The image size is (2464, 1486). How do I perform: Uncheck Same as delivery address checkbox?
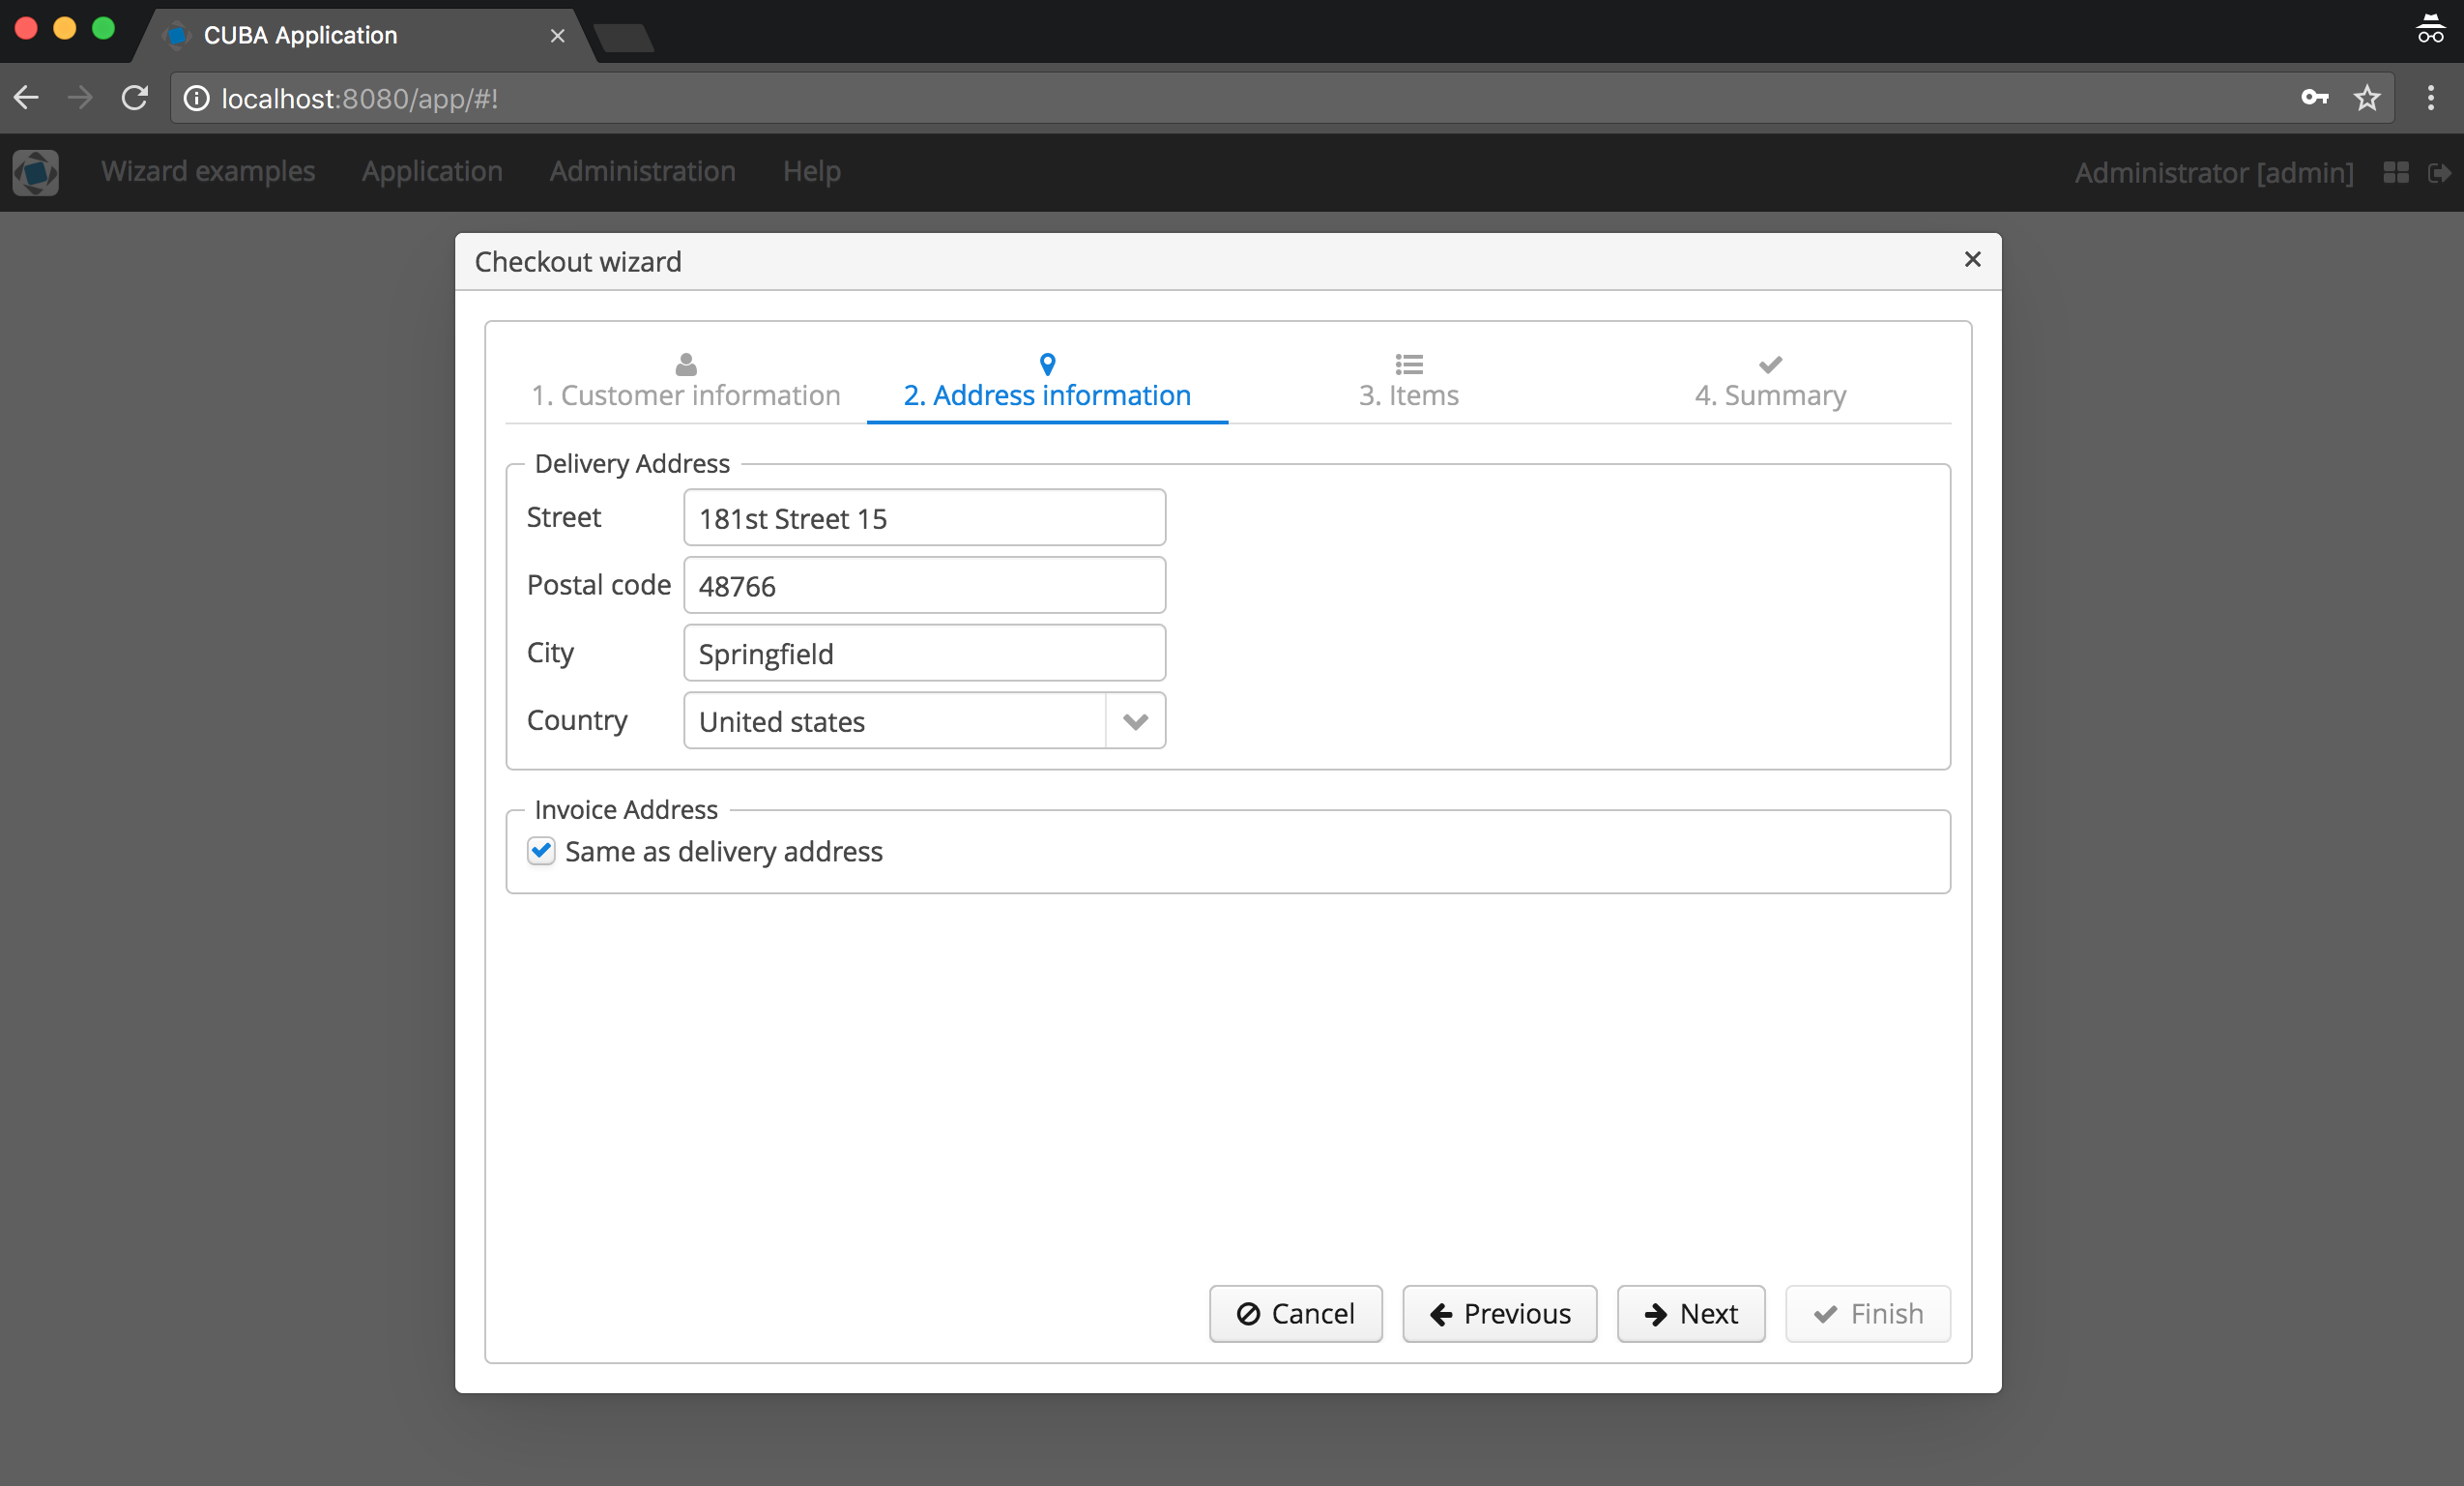click(x=541, y=851)
